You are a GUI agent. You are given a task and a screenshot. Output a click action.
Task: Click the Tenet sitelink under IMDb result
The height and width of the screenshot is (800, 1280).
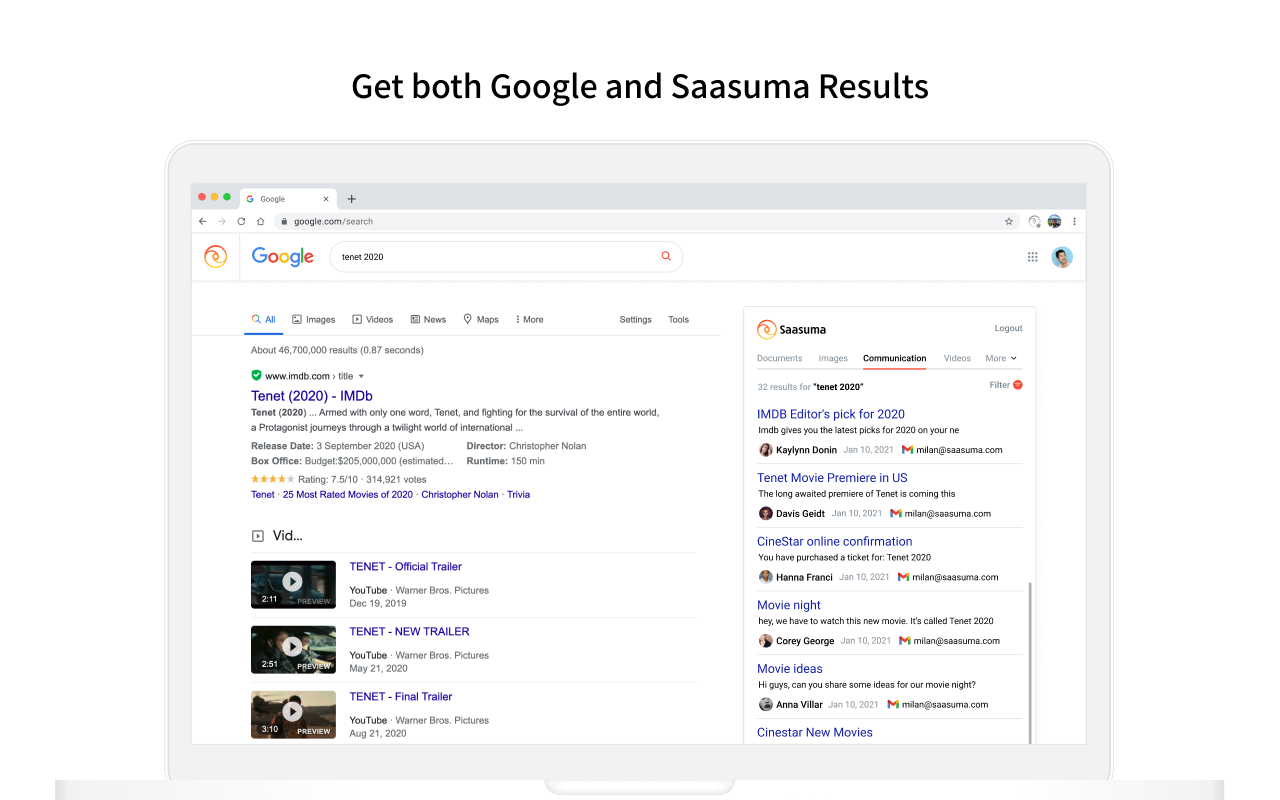click(x=263, y=495)
